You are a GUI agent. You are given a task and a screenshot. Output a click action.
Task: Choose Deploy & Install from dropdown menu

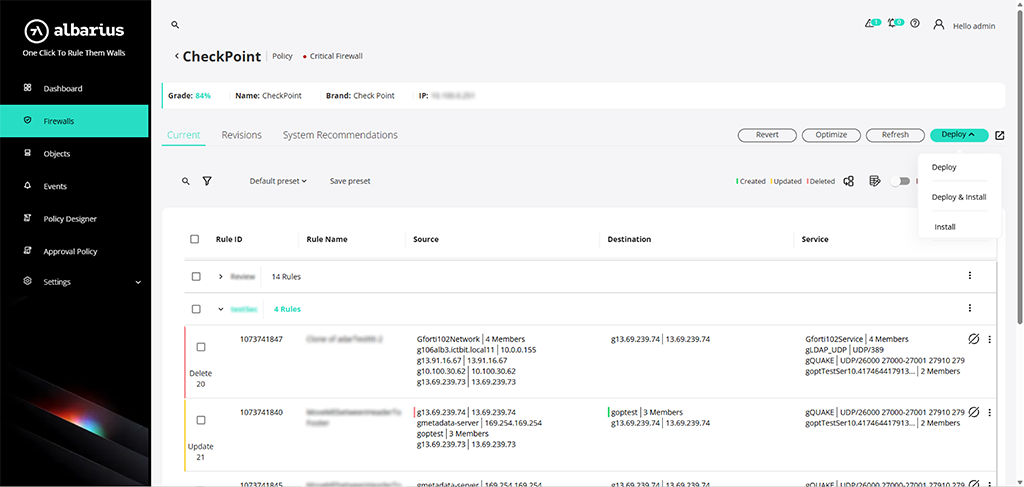point(959,197)
